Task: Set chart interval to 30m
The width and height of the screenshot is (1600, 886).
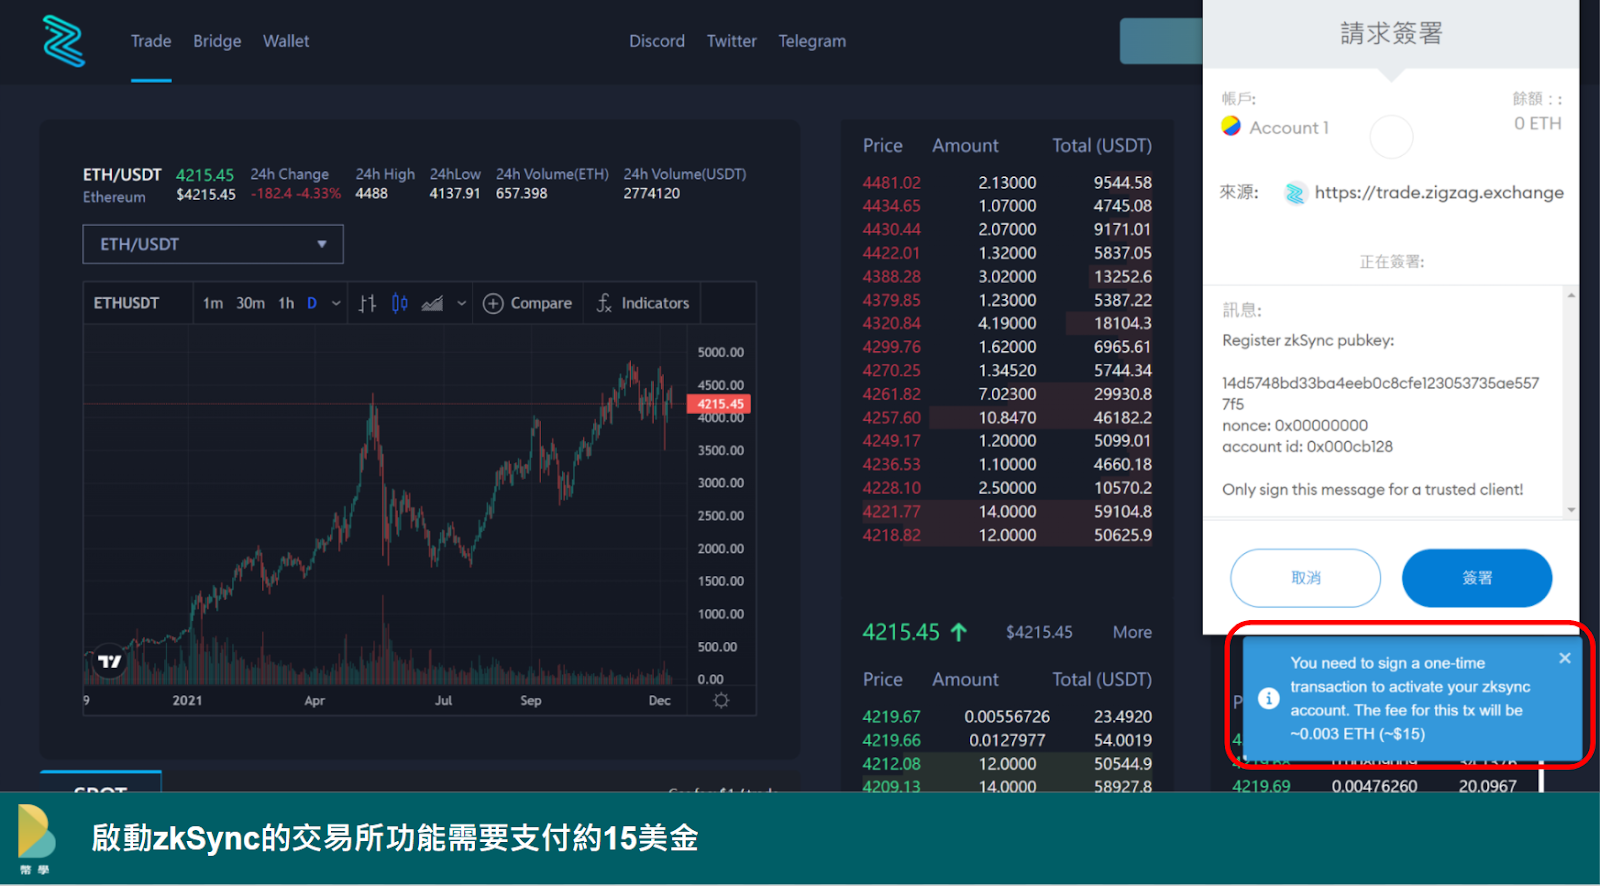Action: coord(250,303)
